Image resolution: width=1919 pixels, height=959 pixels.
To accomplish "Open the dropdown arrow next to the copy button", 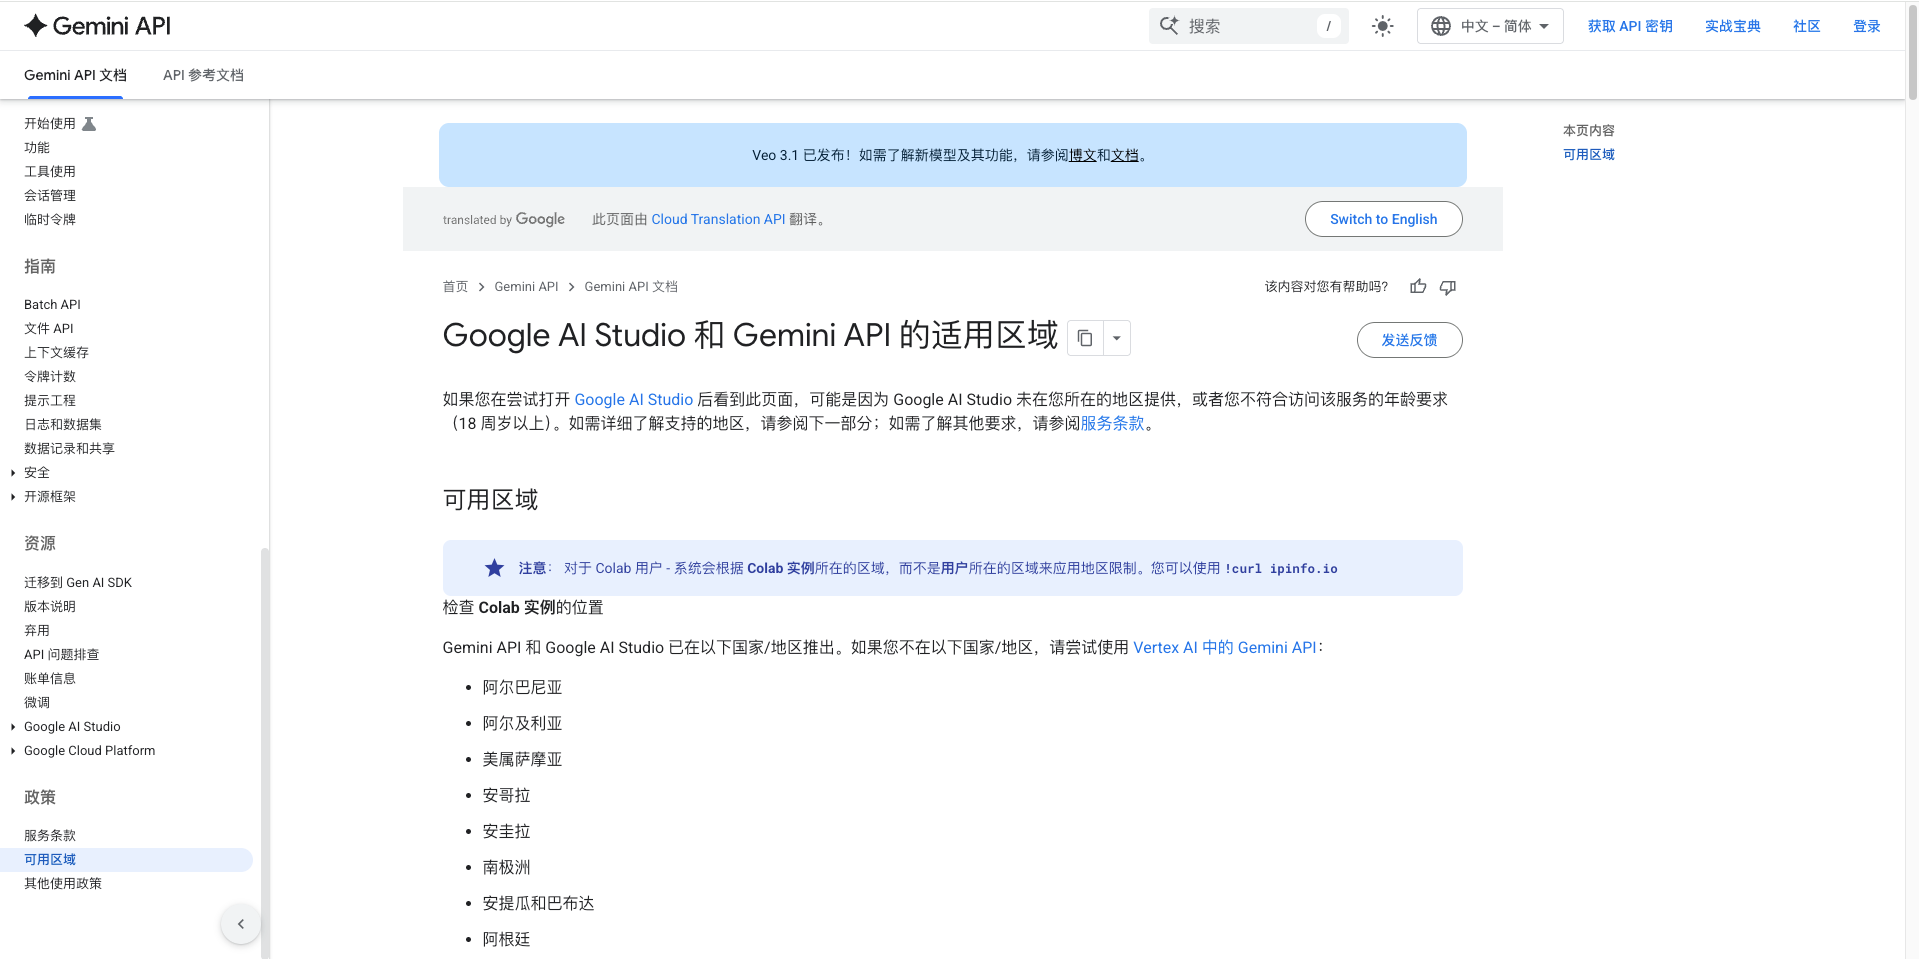I will pos(1116,338).
